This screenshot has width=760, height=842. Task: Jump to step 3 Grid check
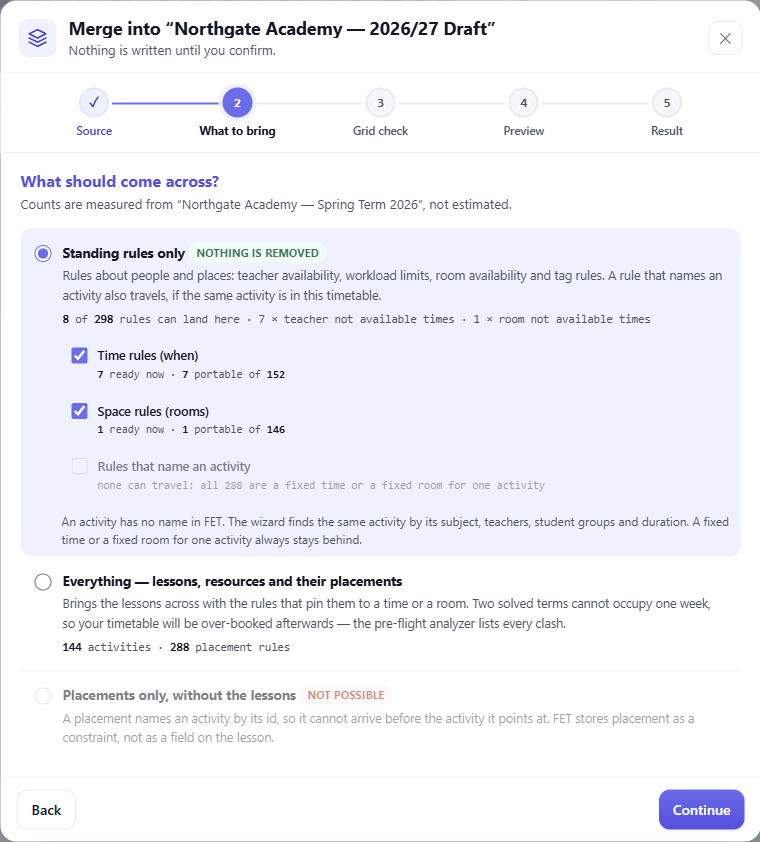pyautogui.click(x=380, y=103)
